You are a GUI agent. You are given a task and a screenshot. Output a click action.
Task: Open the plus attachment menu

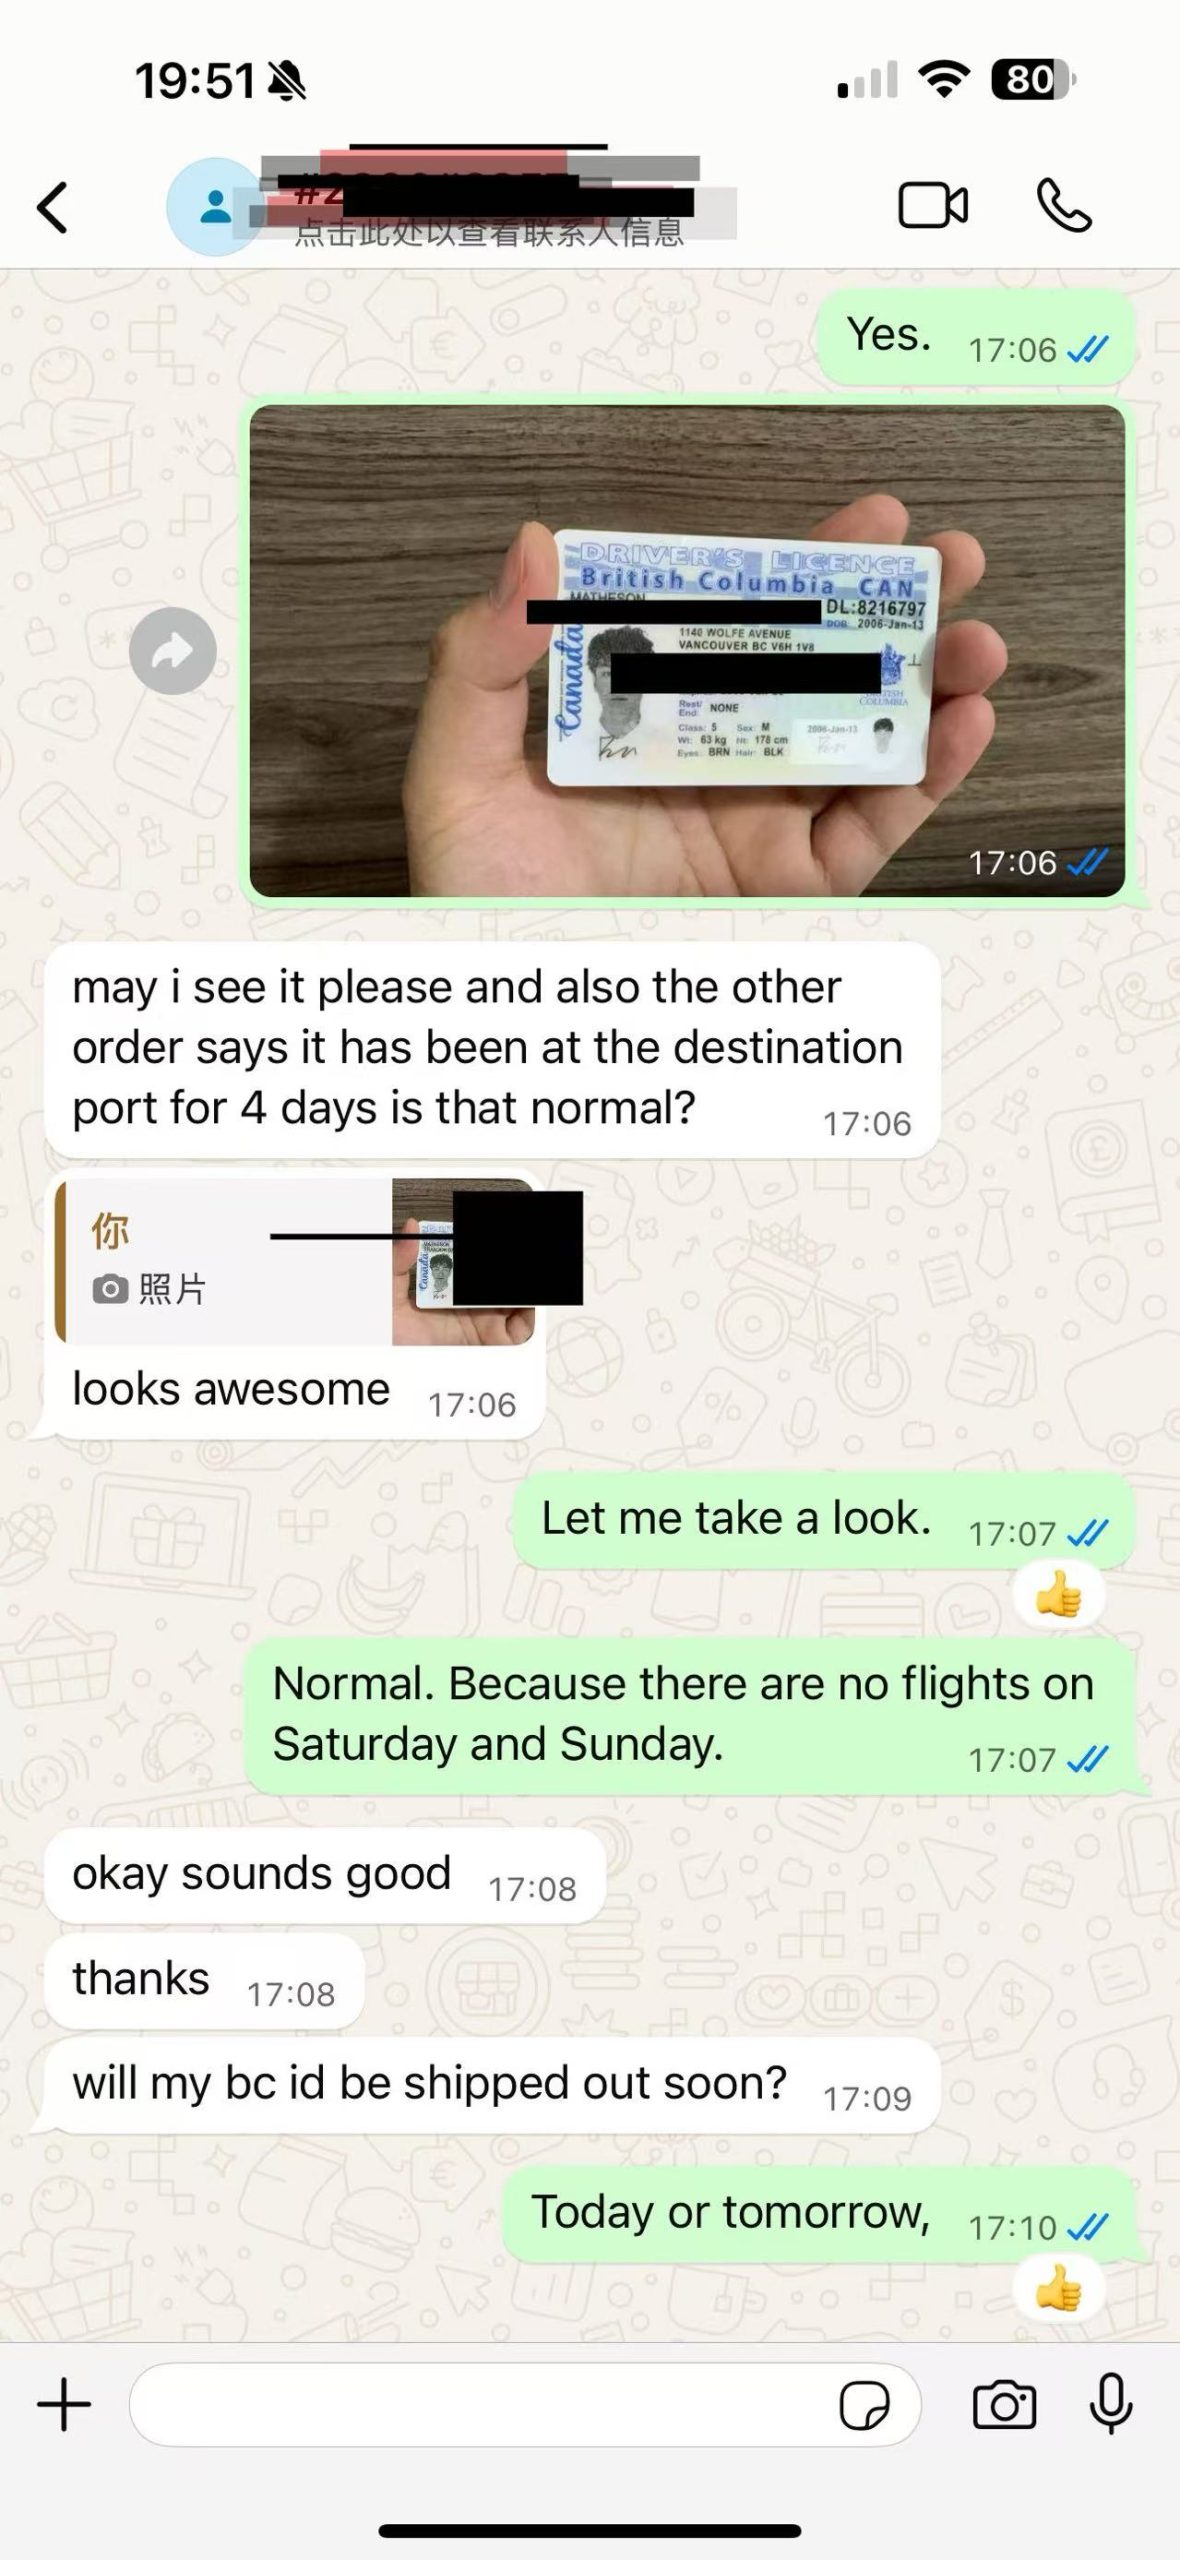pos(64,2404)
